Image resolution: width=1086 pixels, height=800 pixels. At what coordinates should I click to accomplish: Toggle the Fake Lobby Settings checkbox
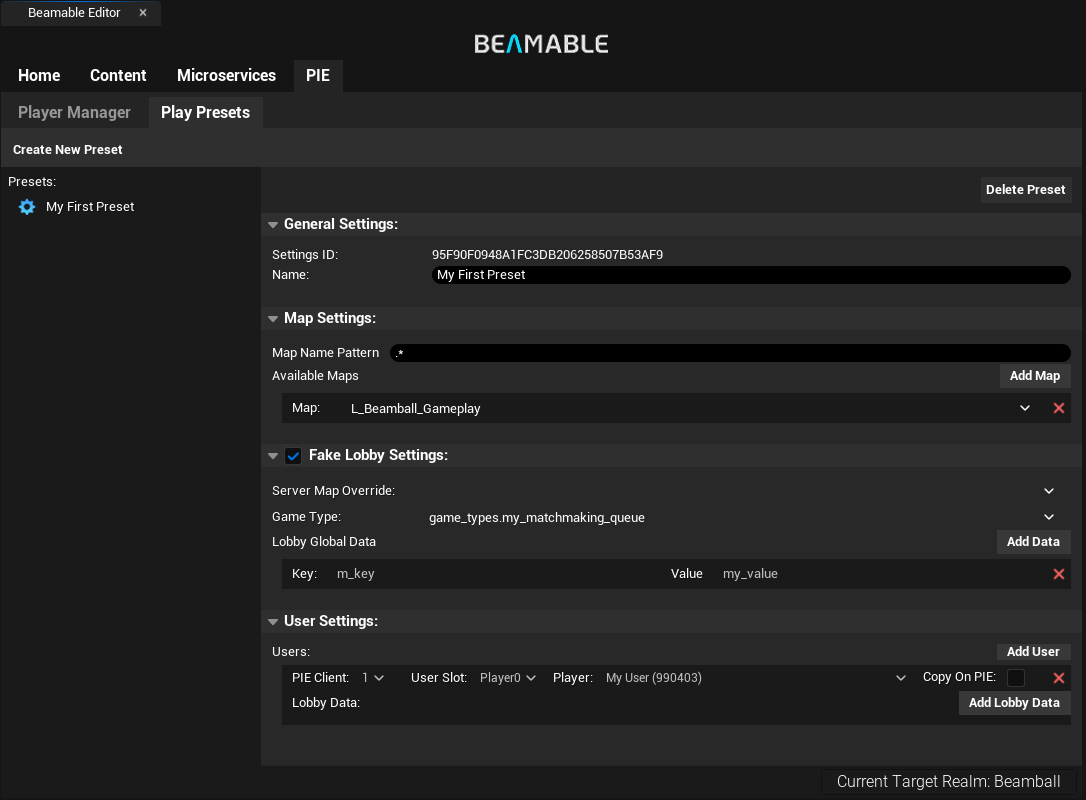point(293,456)
